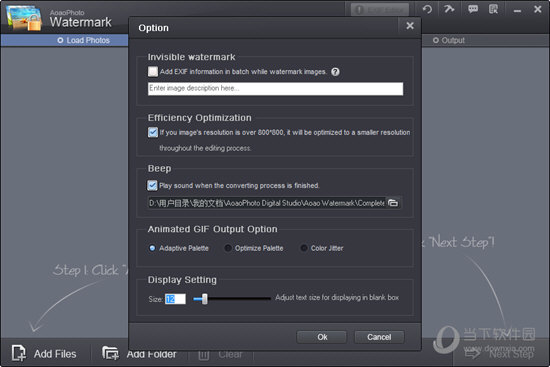This screenshot has width=550, height=367.
Task: Click the blurred button at the top of the main window
Action: (x=380, y=10)
